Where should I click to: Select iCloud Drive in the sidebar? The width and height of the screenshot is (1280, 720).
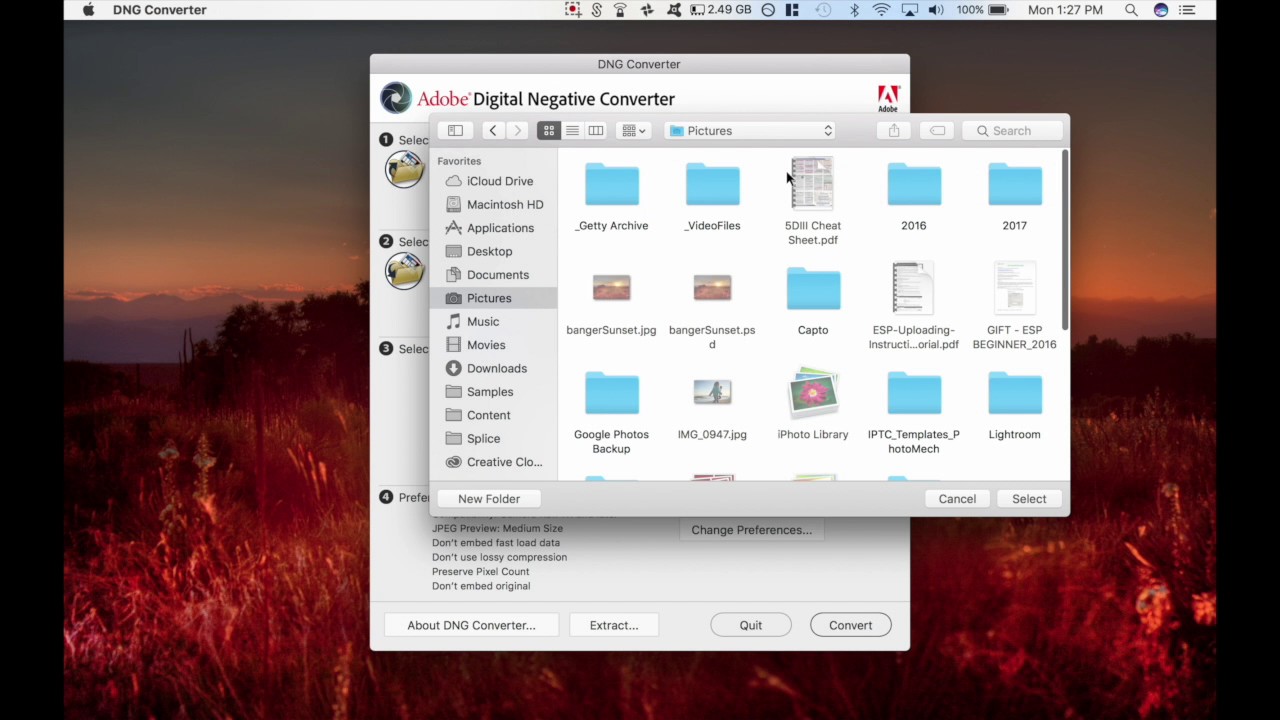494,181
